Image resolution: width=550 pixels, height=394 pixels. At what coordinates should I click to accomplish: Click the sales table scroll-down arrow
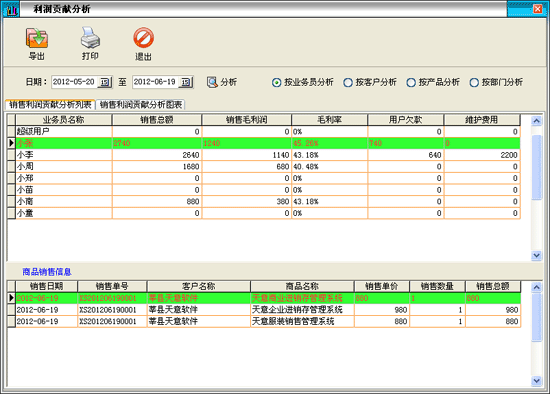point(536,380)
